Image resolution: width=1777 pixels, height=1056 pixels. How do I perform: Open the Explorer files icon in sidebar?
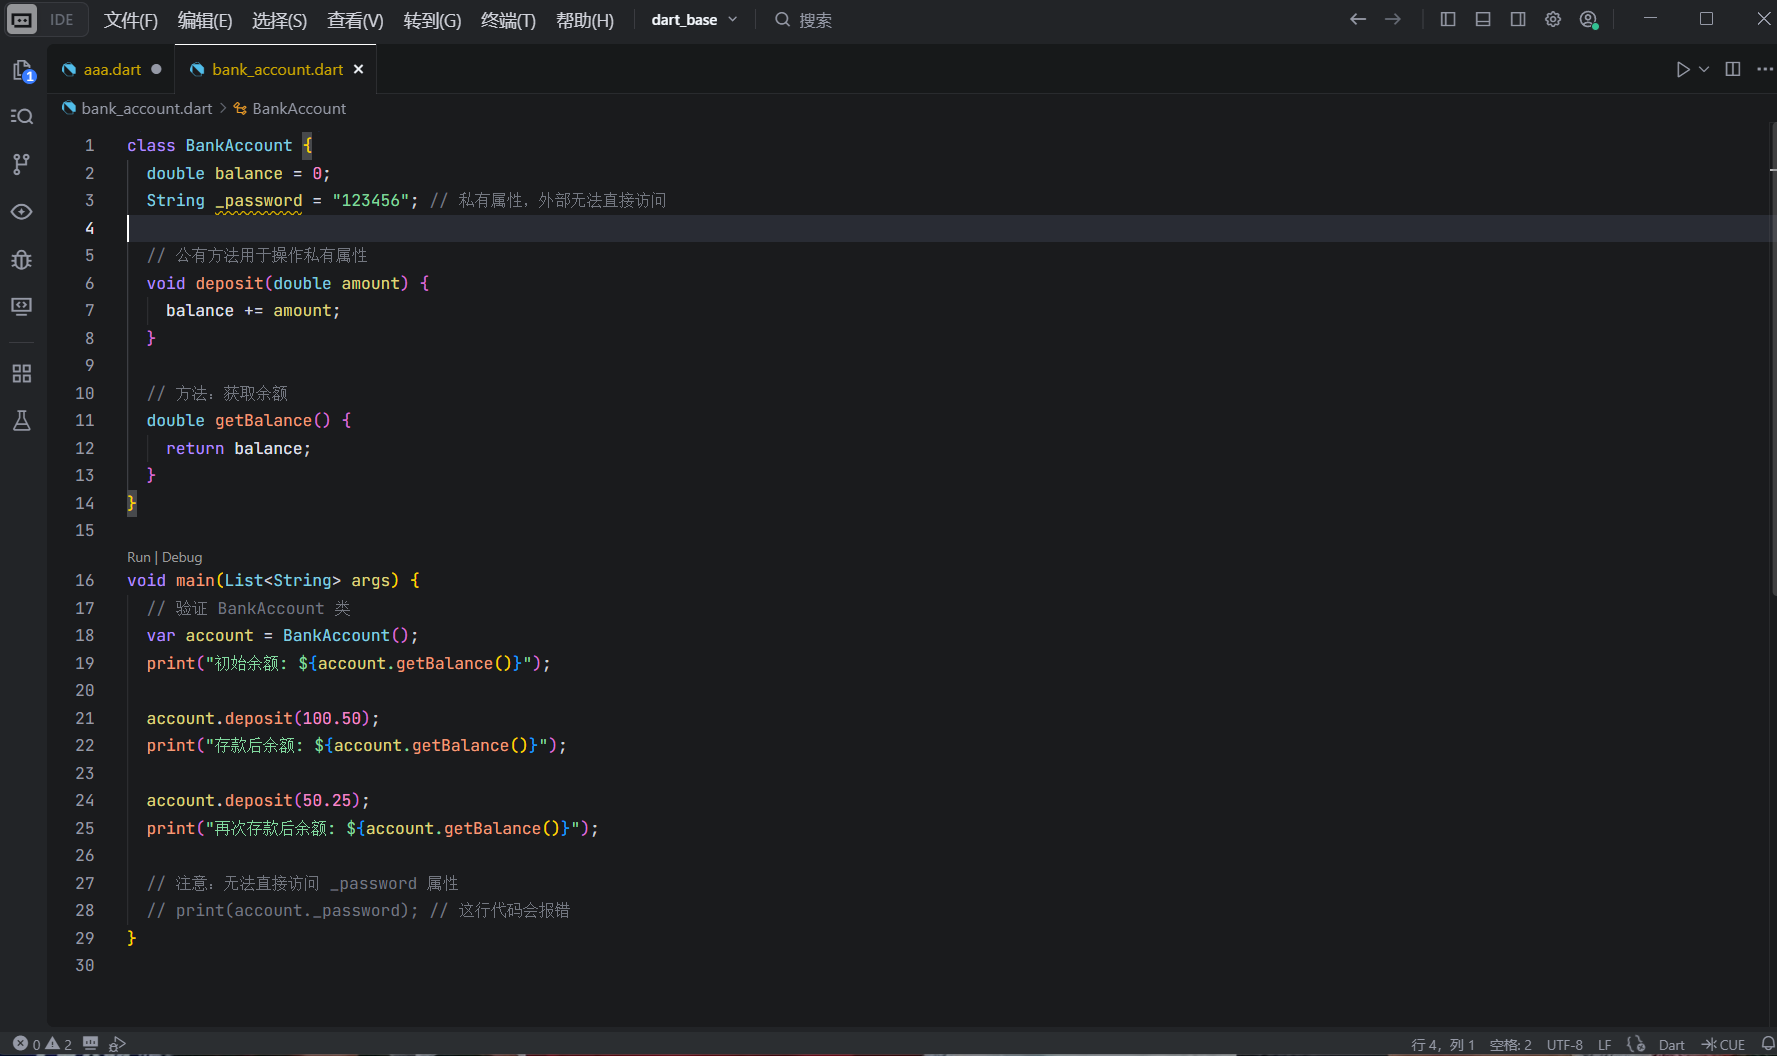coord(22,70)
